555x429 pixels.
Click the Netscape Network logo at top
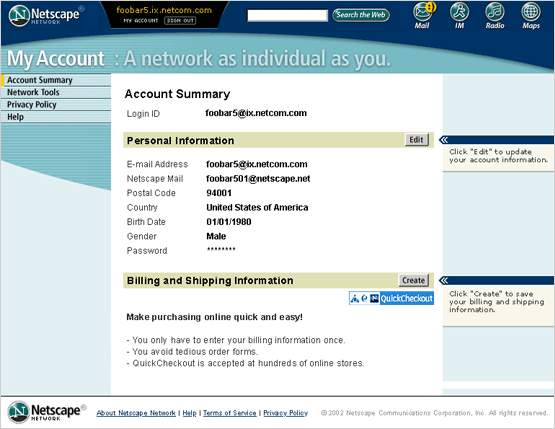(46, 16)
